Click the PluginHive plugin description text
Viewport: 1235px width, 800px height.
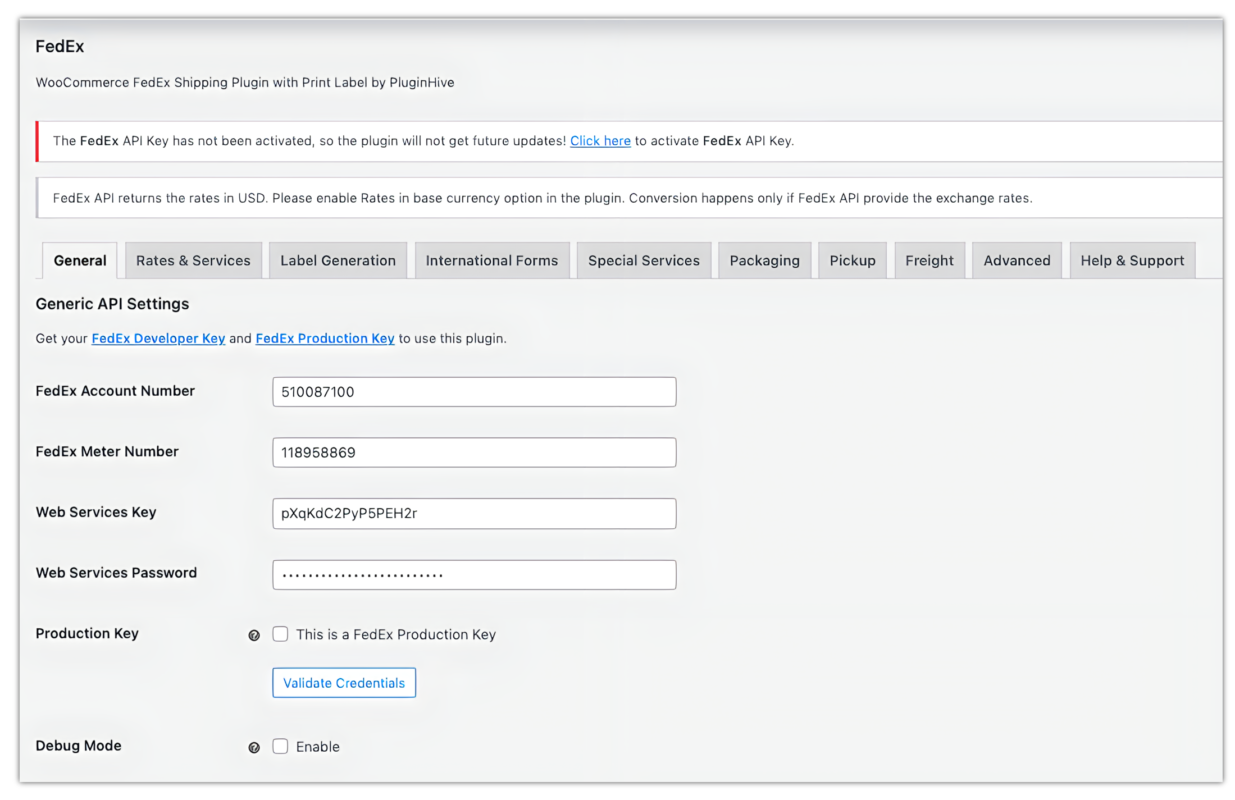coord(245,83)
